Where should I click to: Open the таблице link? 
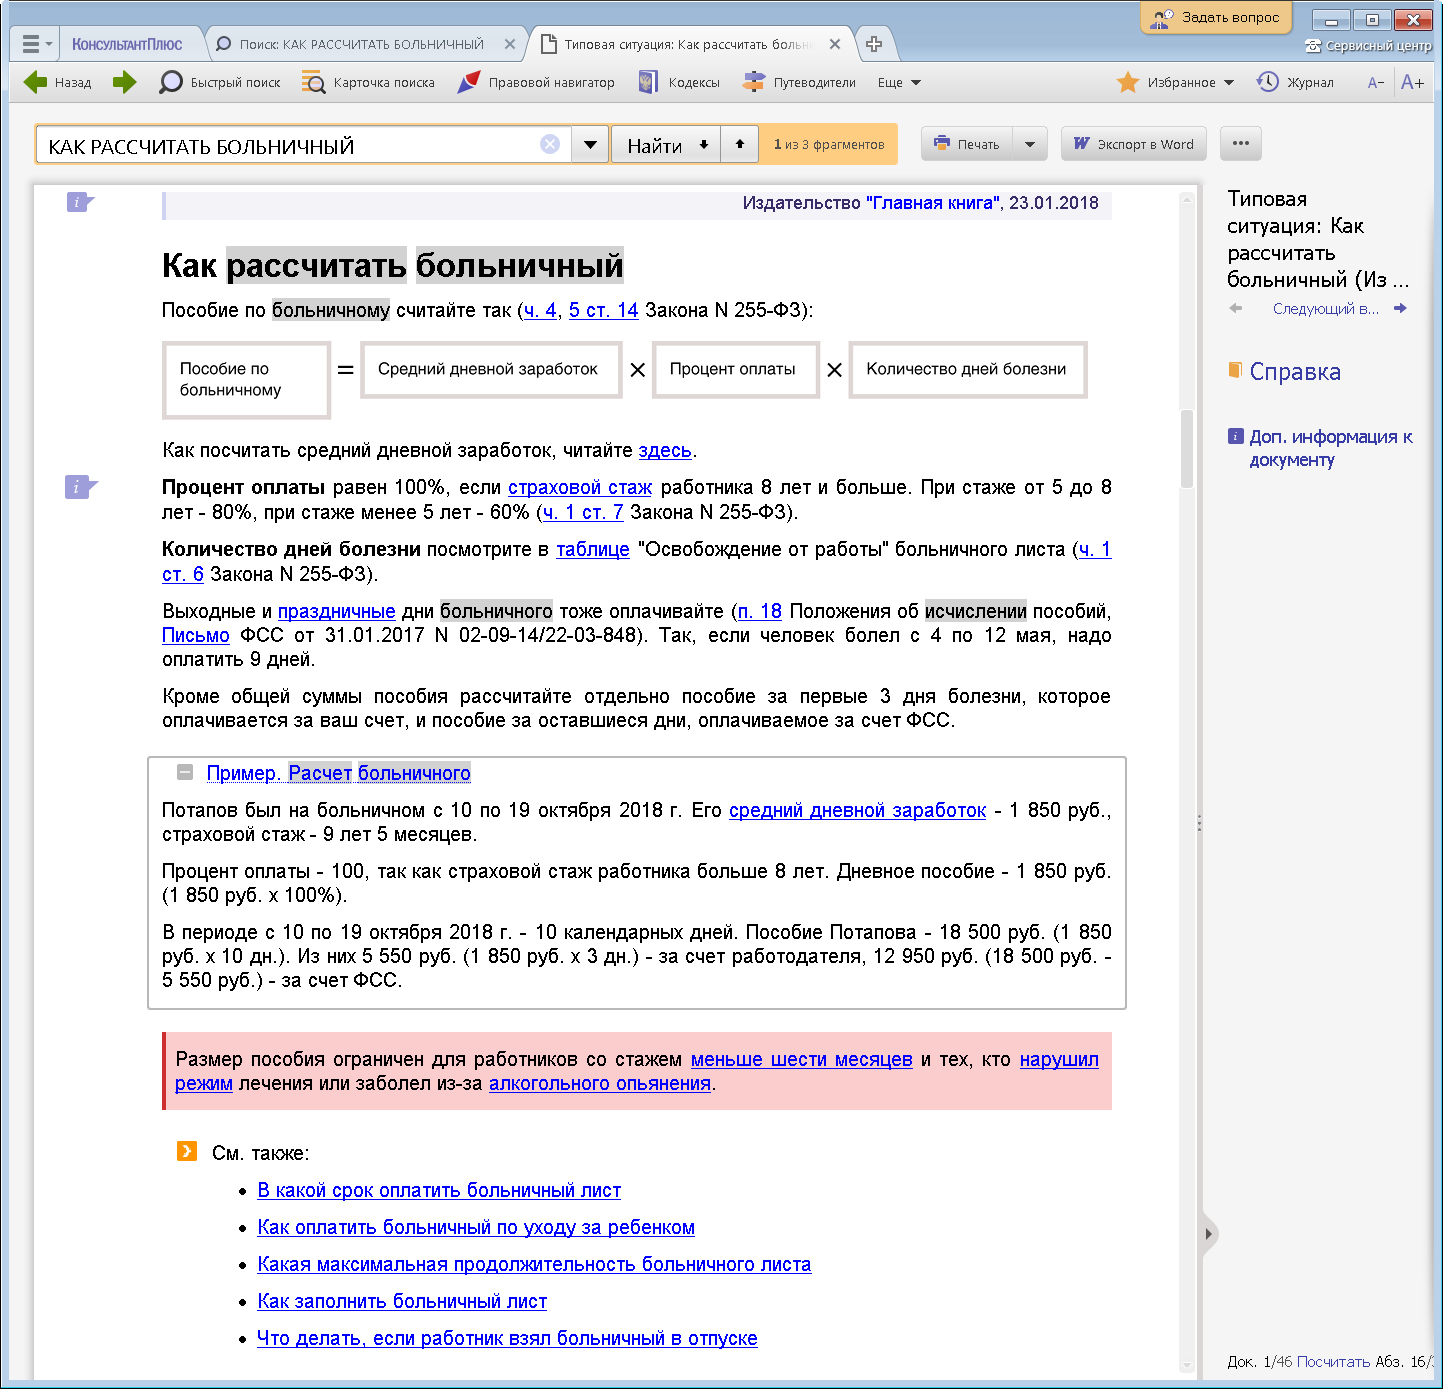click(593, 549)
